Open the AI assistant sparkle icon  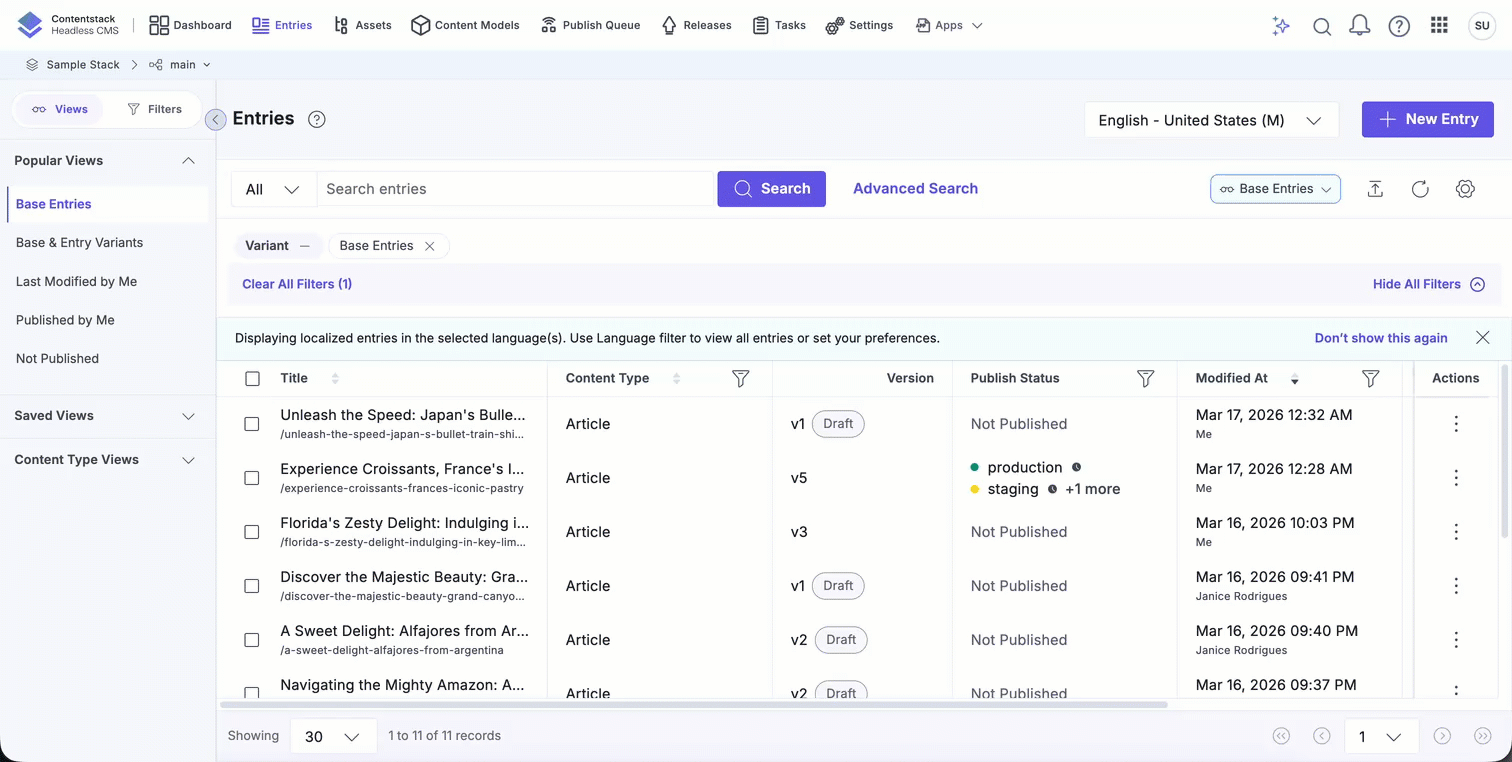point(1280,26)
